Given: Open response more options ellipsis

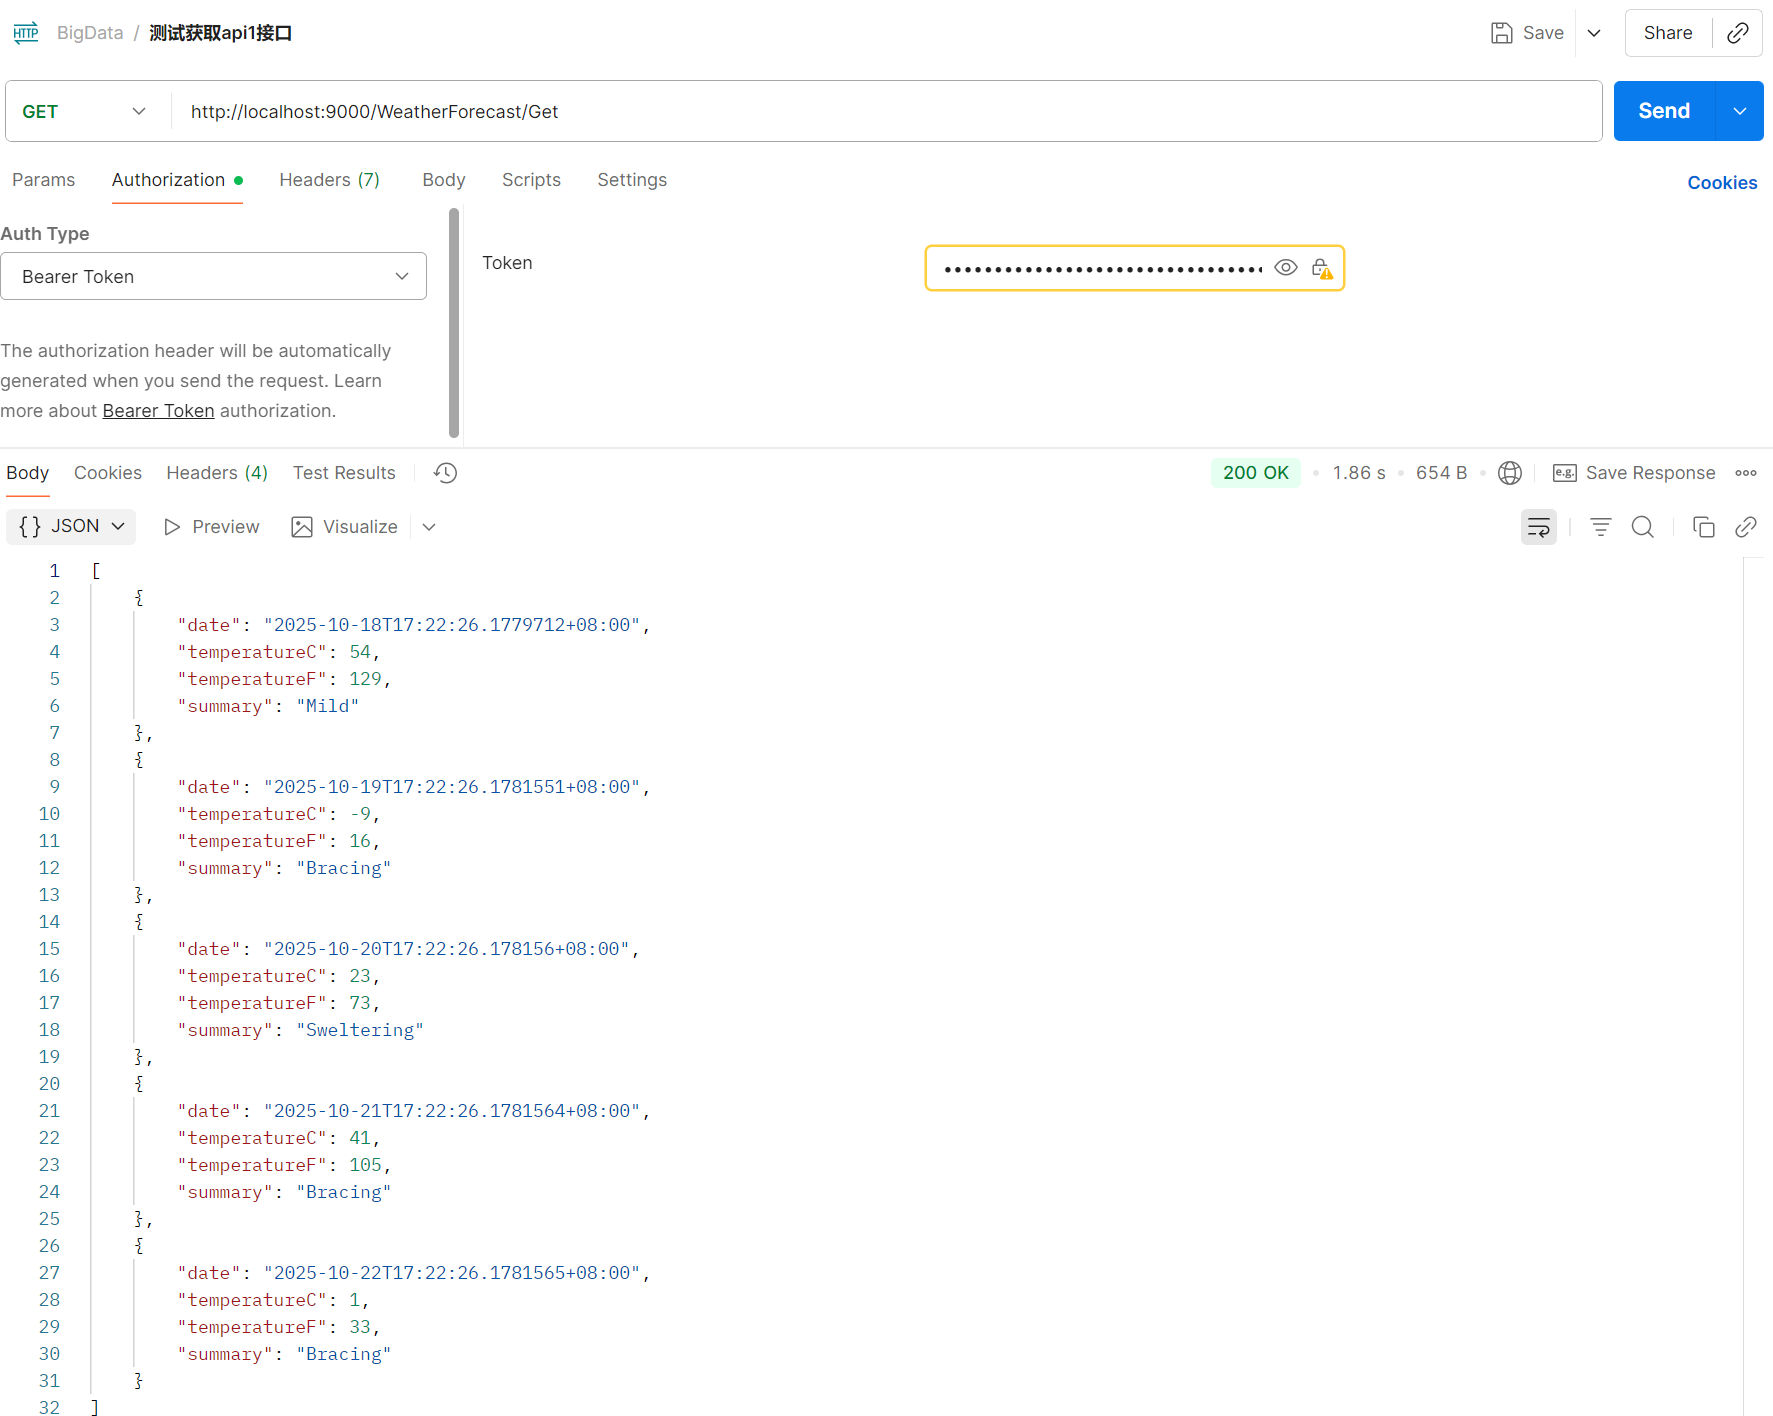Looking at the screenshot, I should tap(1746, 473).
